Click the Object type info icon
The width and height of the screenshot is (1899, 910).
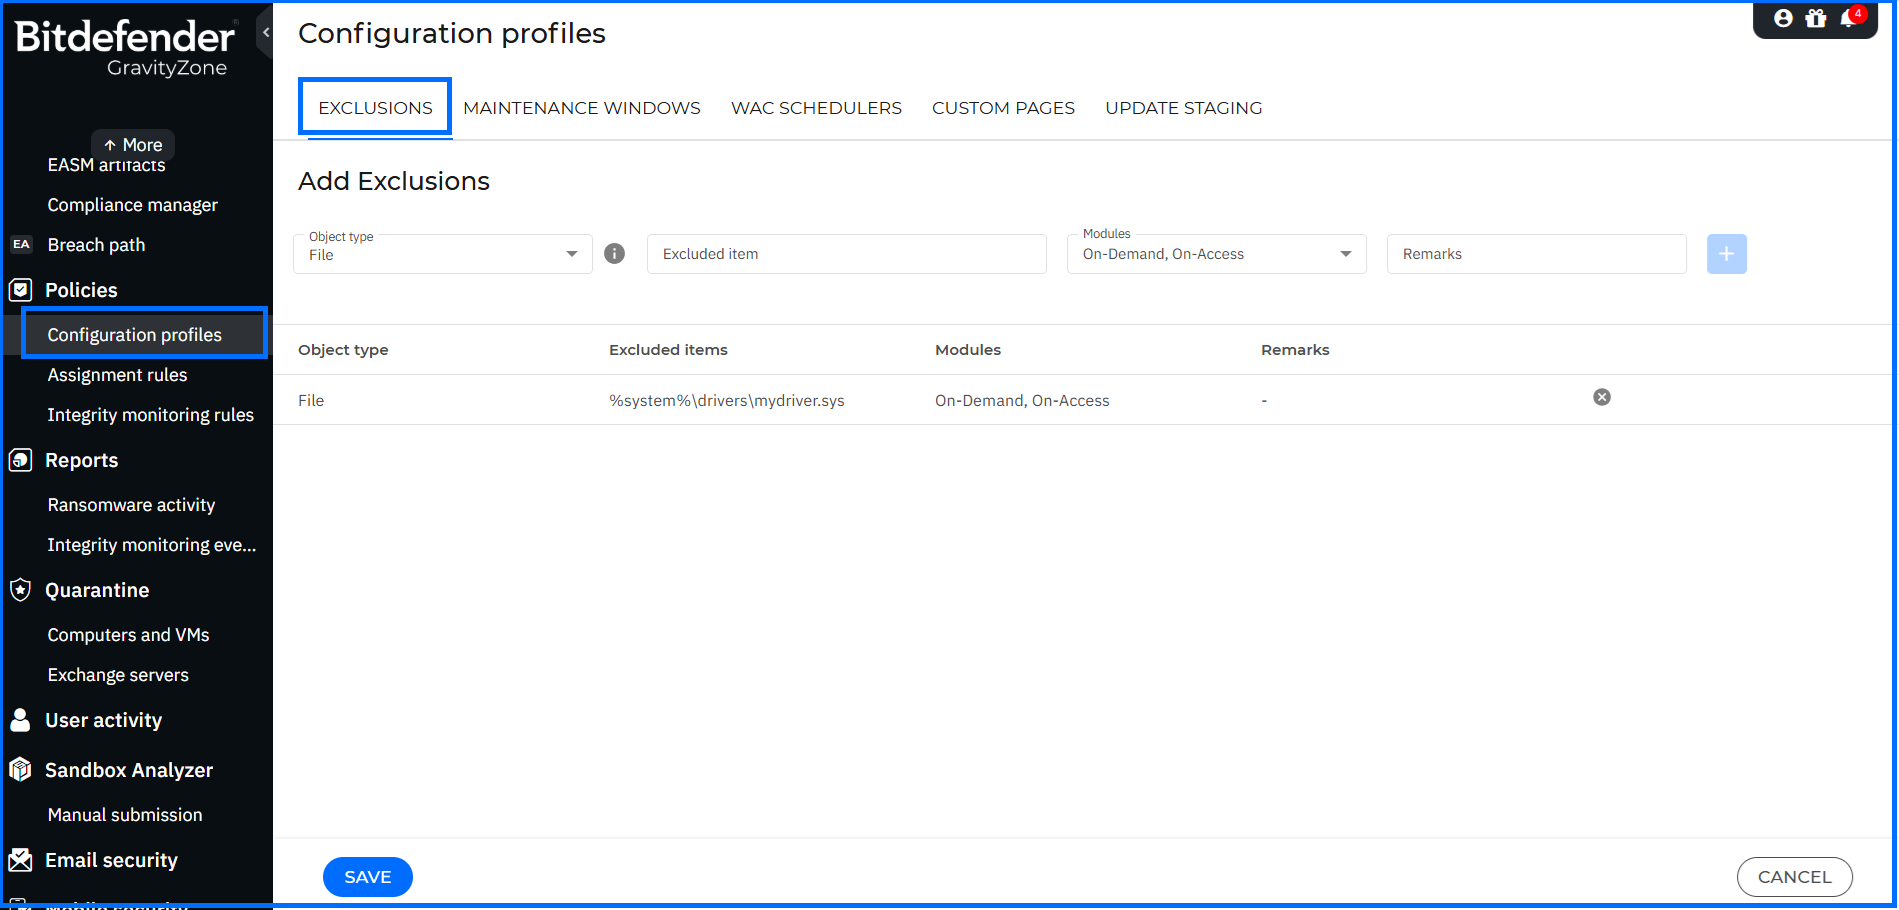click(615, 254)
